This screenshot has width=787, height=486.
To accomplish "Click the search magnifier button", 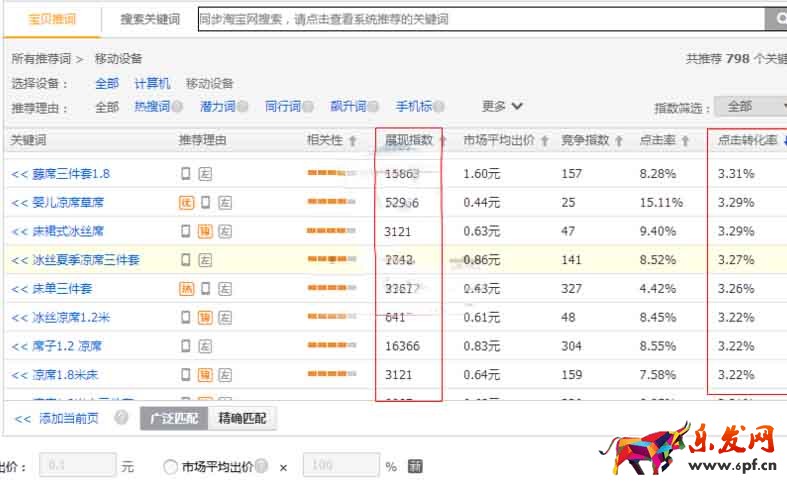I will (776, 19).
